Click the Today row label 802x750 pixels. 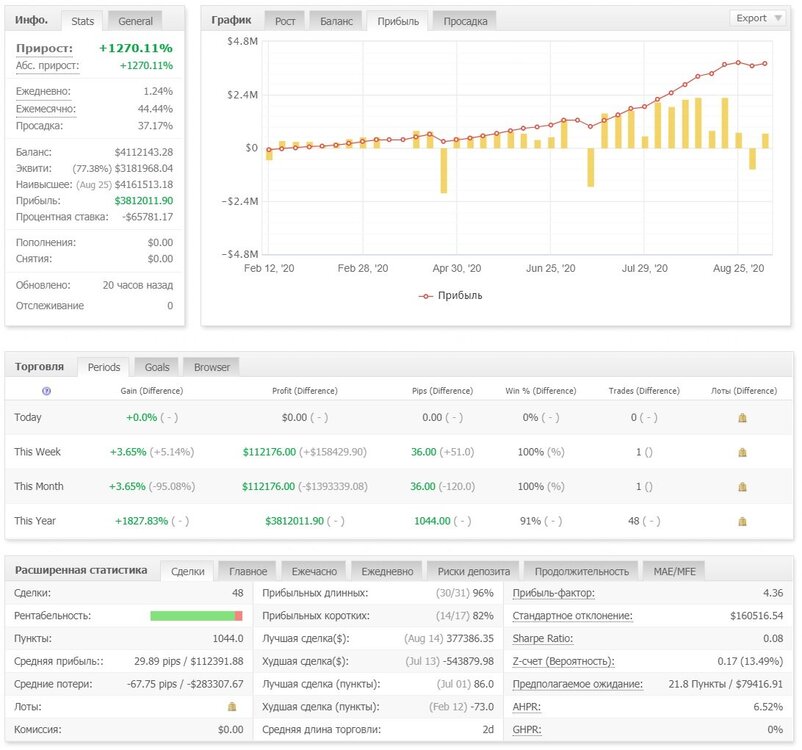28,417
